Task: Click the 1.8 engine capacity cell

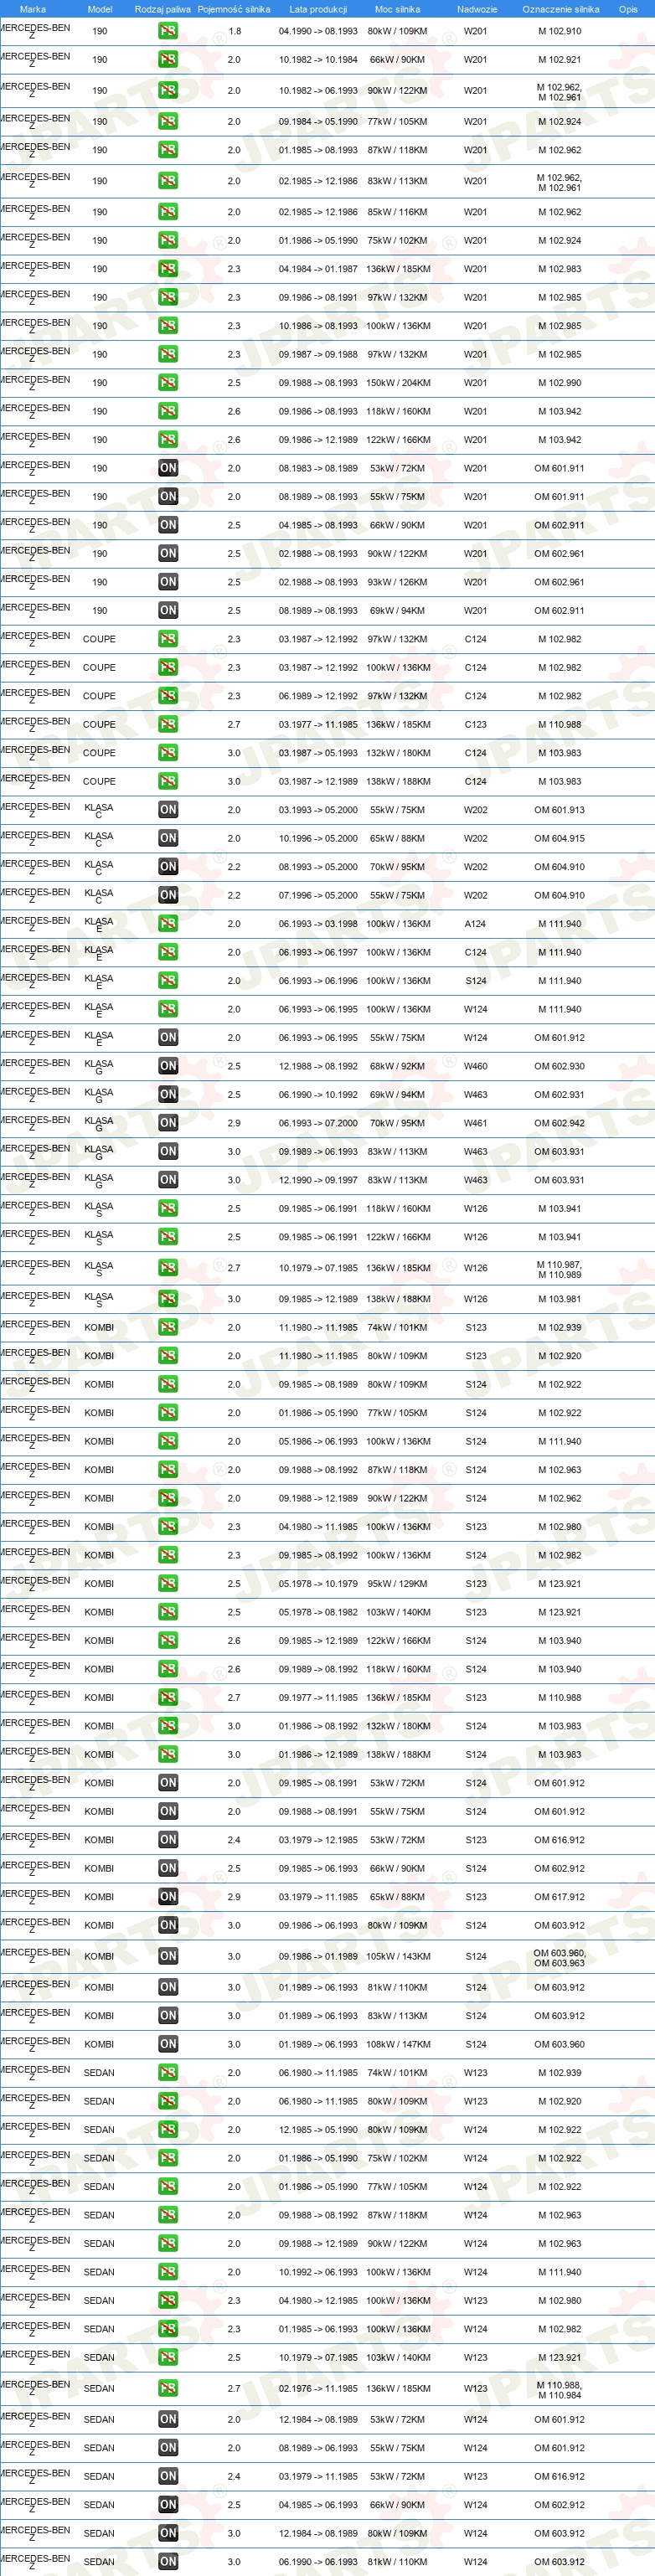Action: (x=234, y=31)
